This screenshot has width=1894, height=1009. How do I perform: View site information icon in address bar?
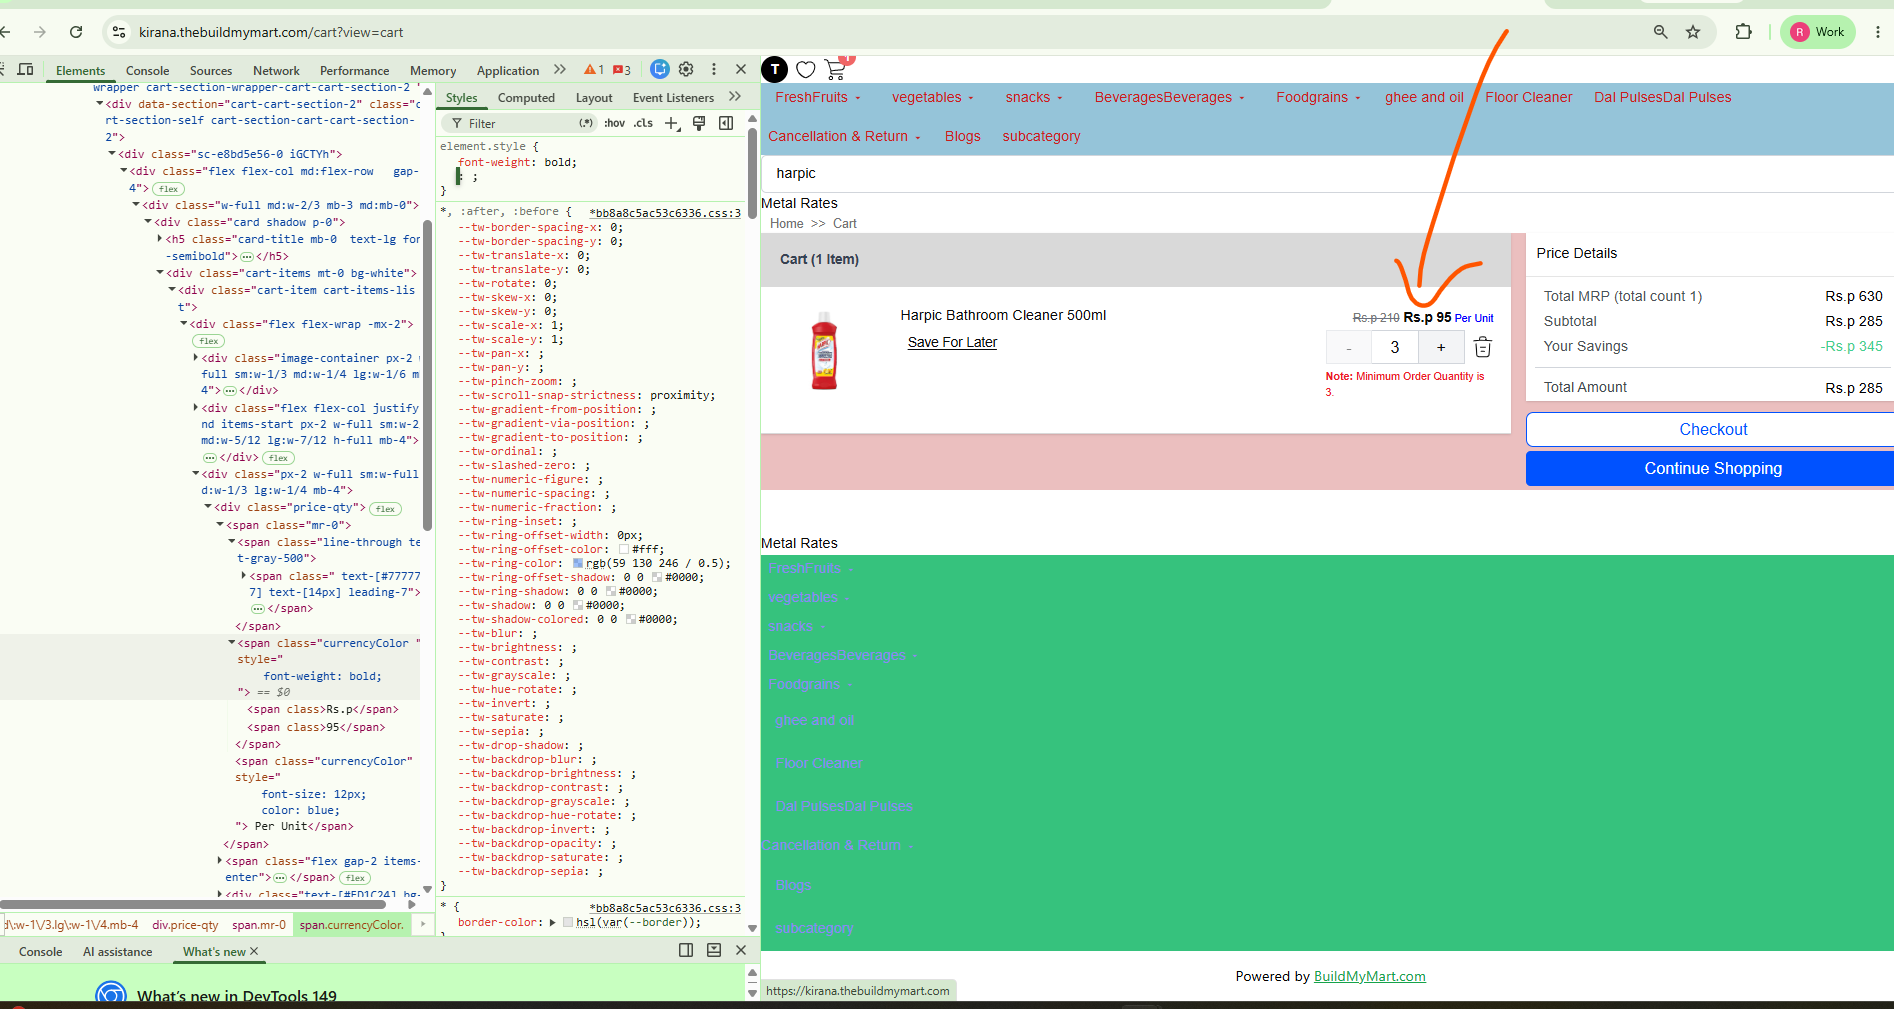click(x=119, y=32)
